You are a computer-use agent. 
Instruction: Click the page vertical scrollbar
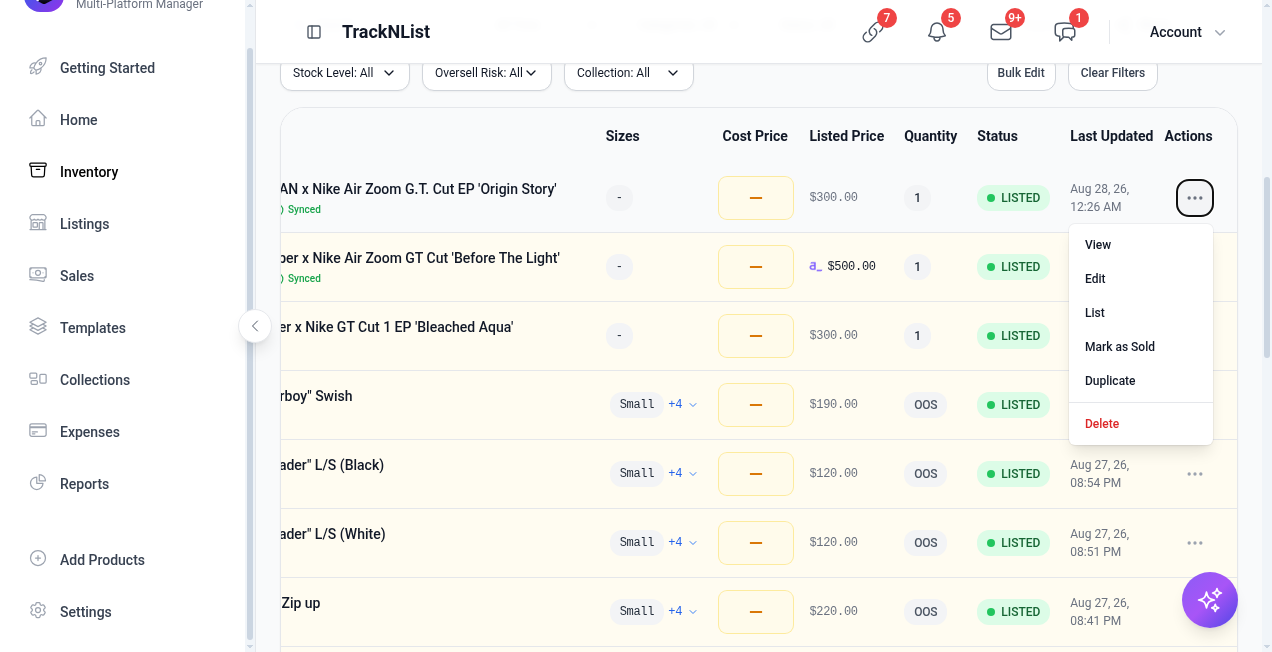(x=1267, y=268)
